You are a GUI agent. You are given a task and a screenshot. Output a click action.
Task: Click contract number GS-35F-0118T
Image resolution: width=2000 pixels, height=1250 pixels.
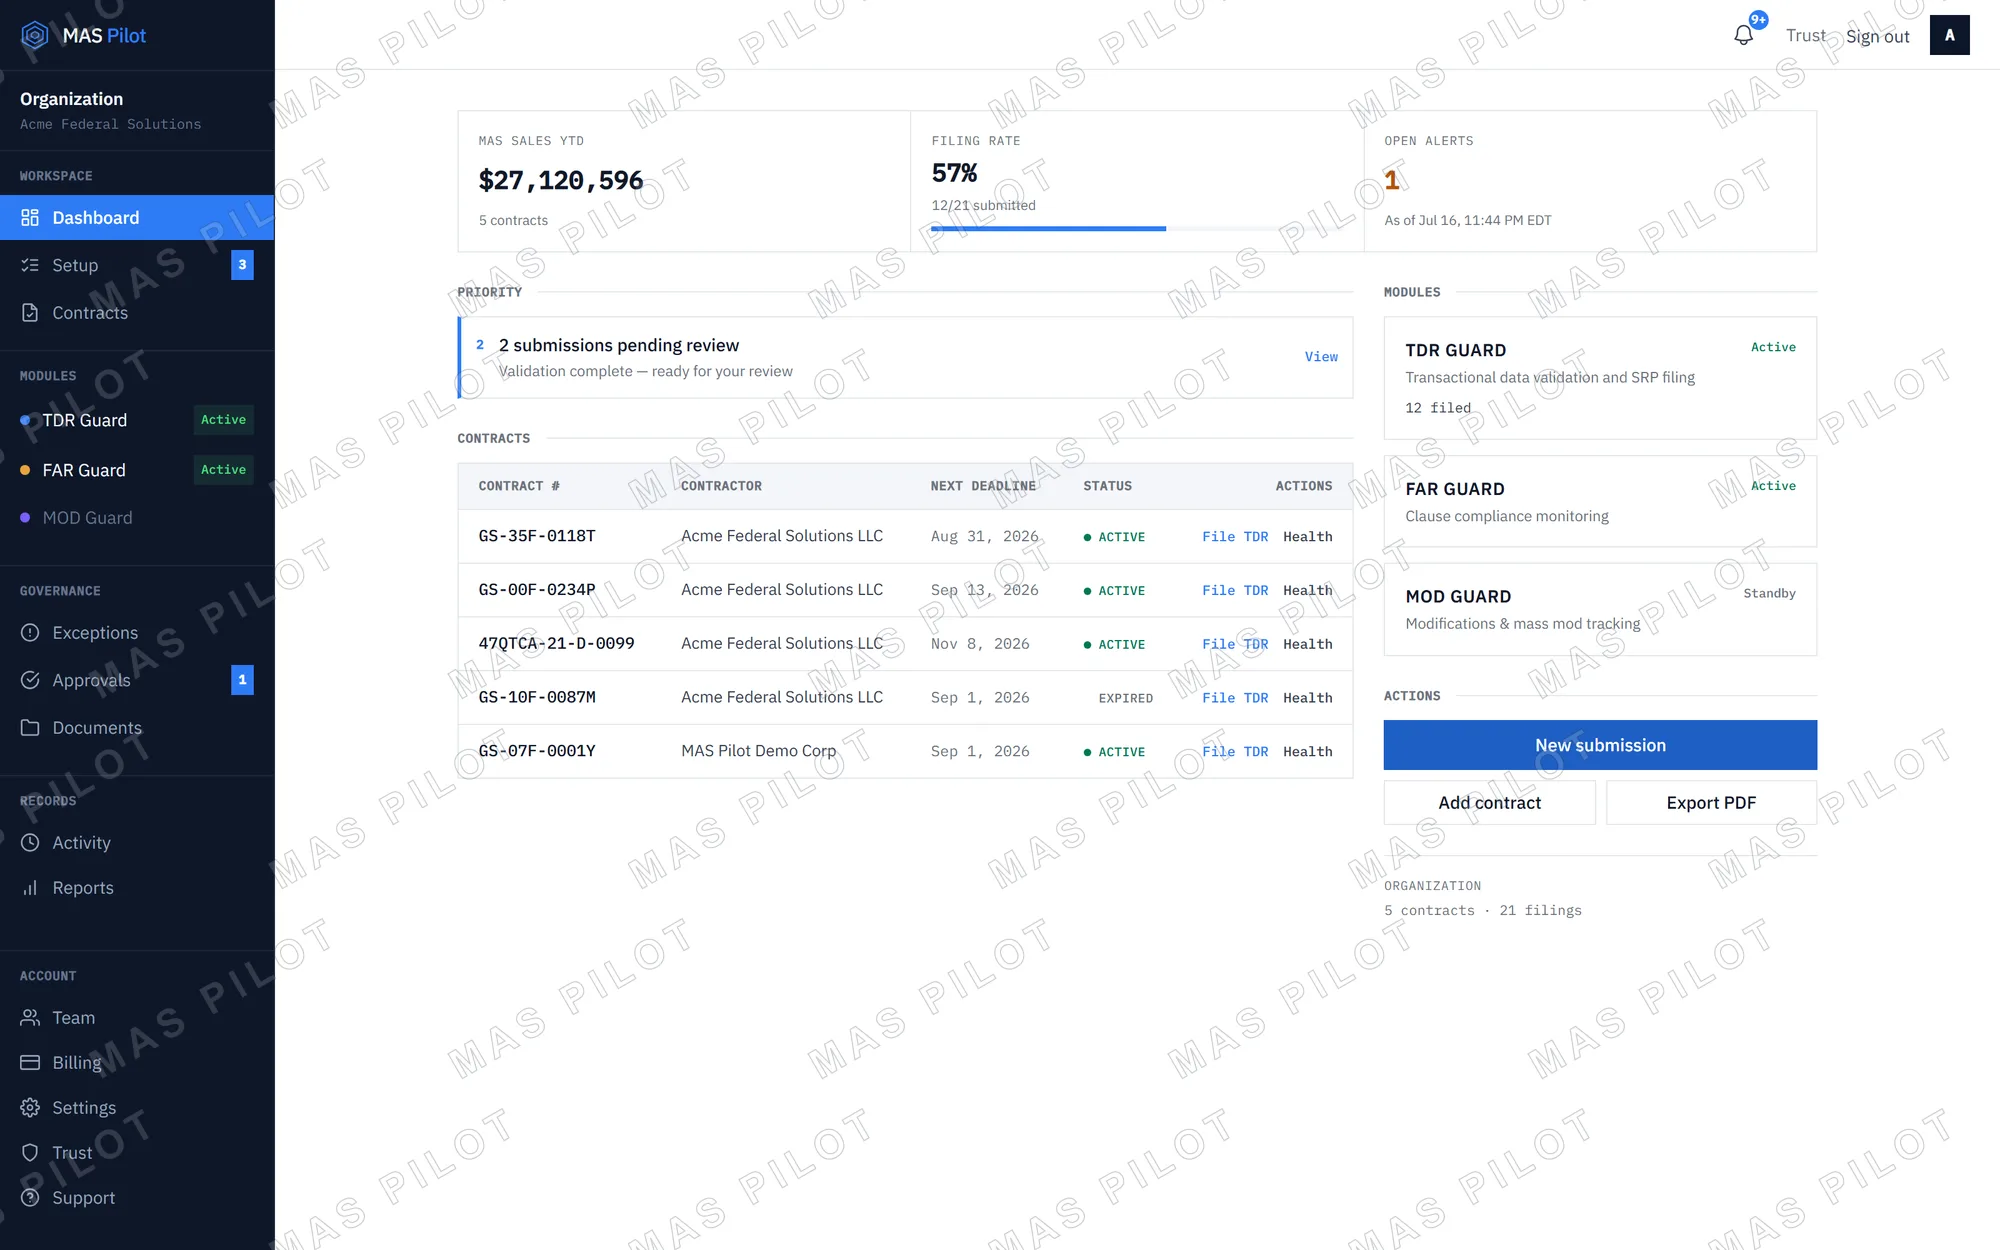tap(537, 536)
